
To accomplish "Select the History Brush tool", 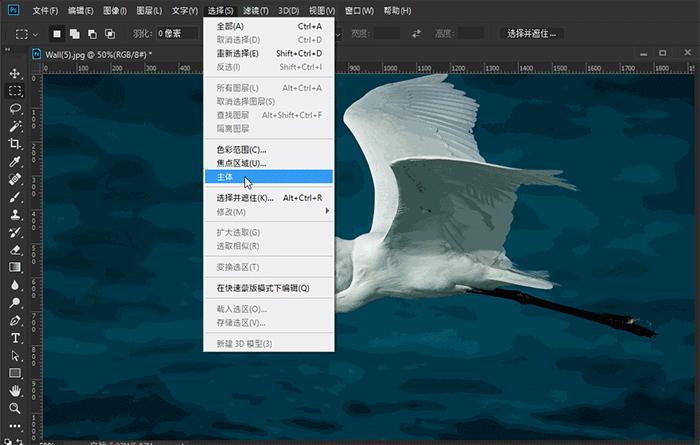I will [x=15, y=232].
